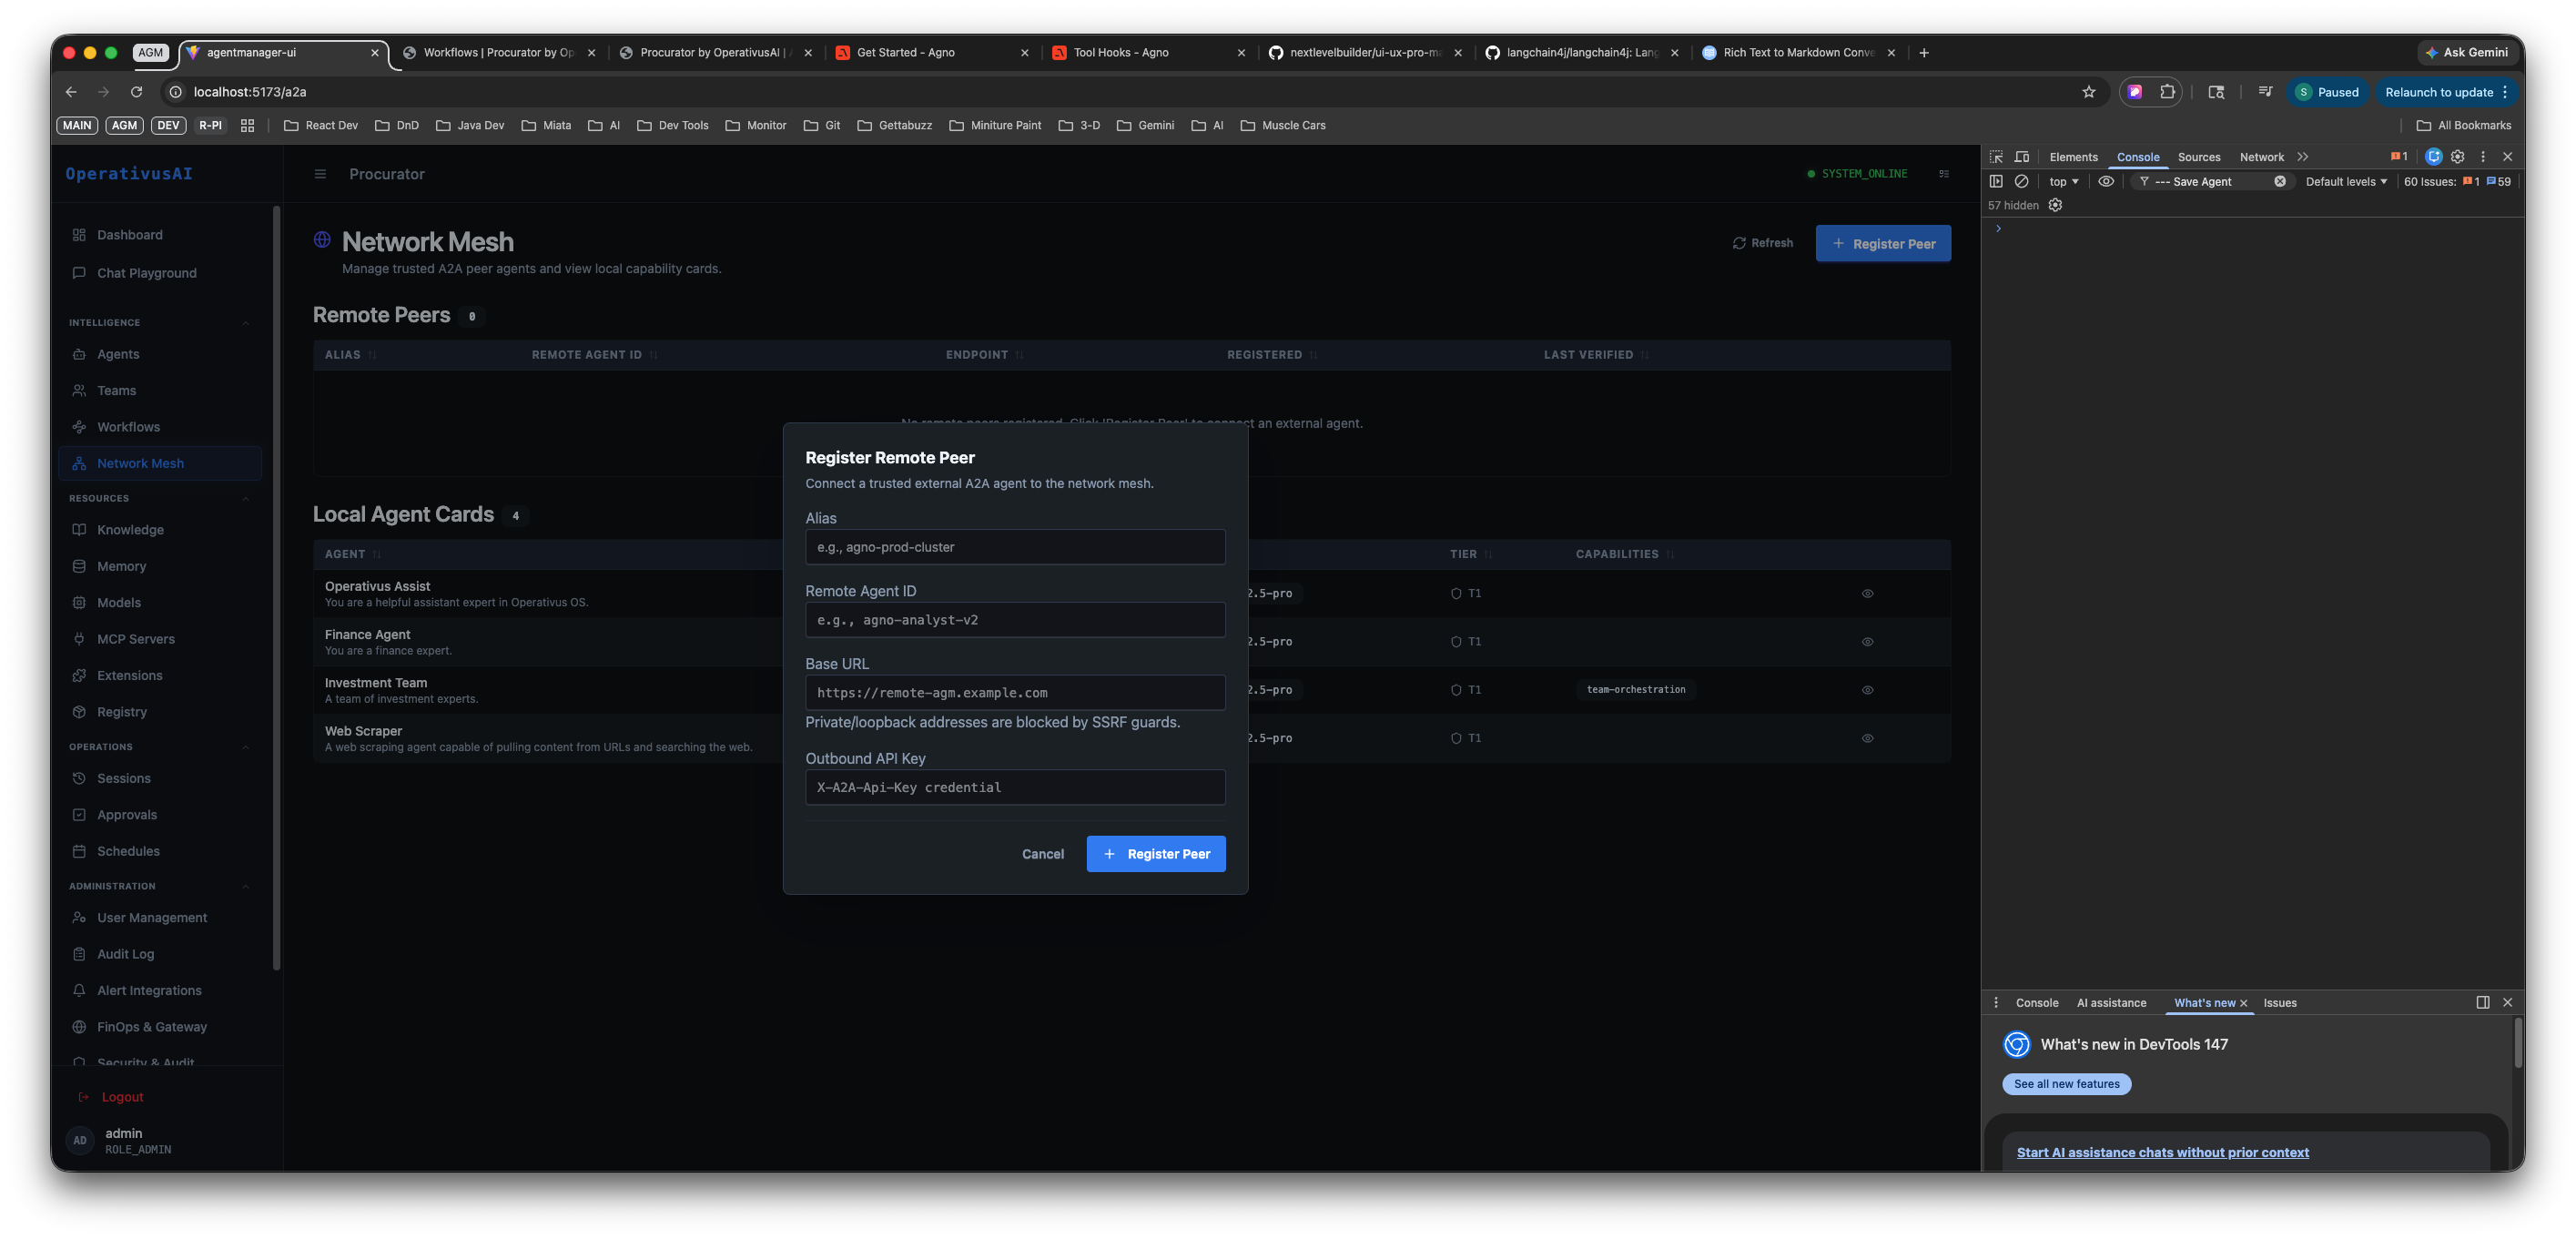Click Cancel in Register Remote Peer dialog
Image resolution: width=2576 pixels, height=1239 pixels.
point(1042,854)
